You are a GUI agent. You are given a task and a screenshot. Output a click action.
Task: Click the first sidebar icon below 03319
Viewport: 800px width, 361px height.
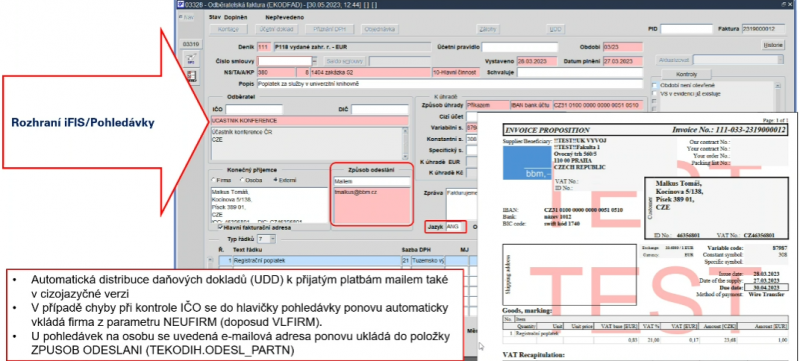click(x=192, y=59)
